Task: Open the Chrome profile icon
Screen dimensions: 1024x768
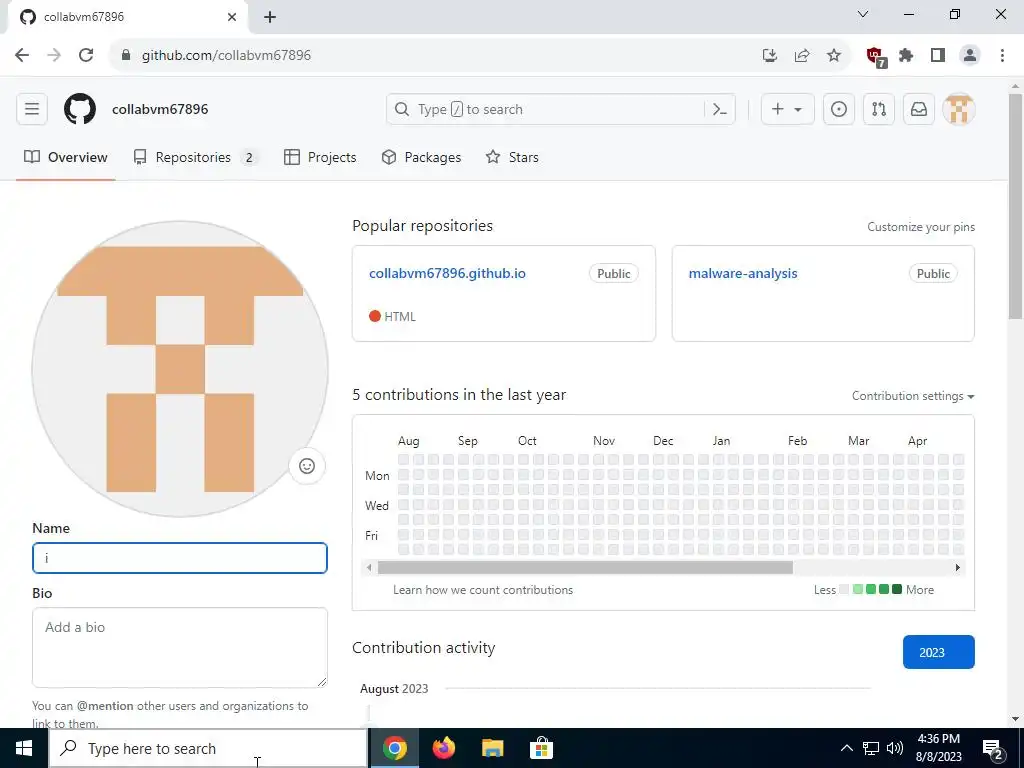Action: point(970,55)
